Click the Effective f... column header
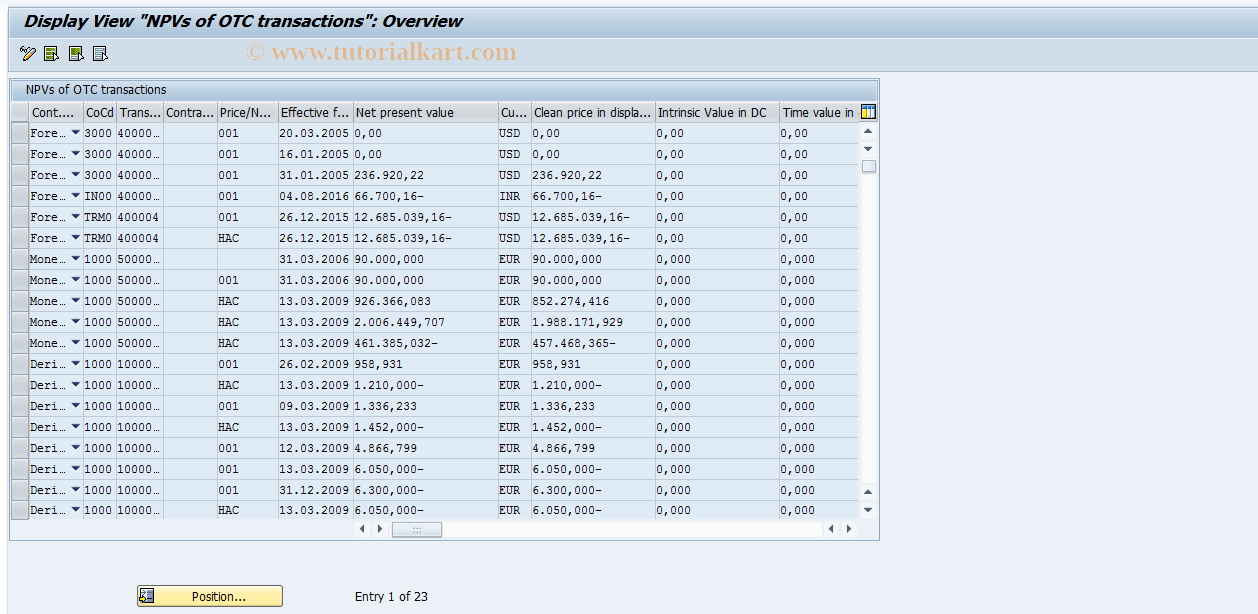The width and height of the screenshot is (1258, 614). point(315,112)
